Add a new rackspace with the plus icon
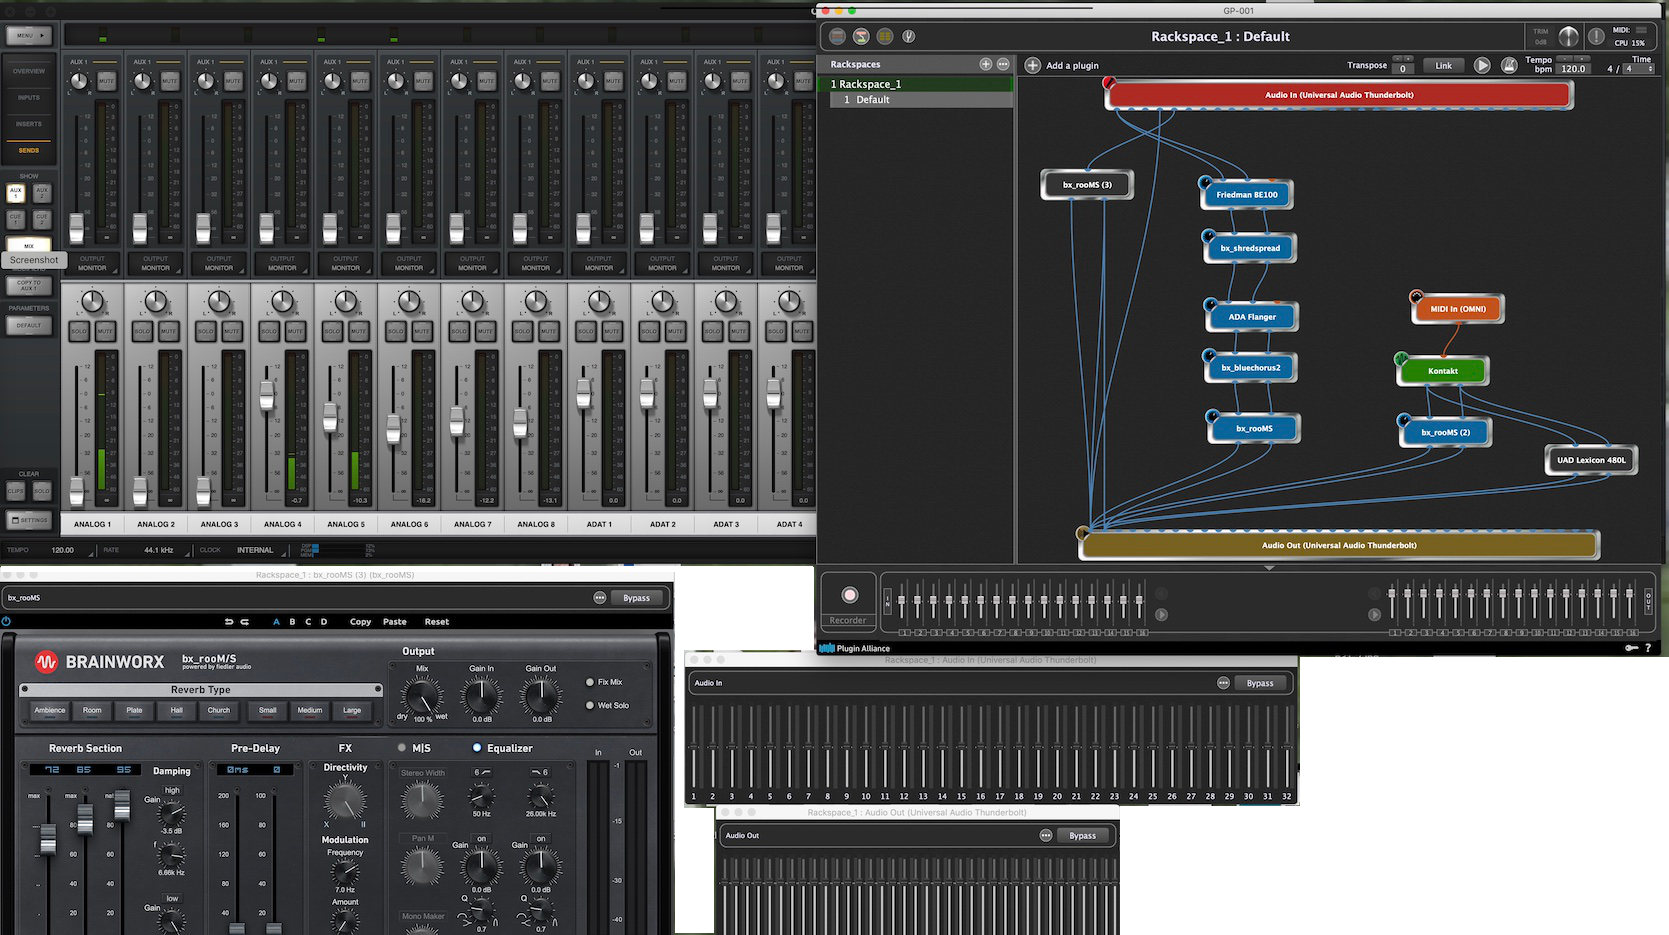1669x935 pixels. [x=986, y=64]
